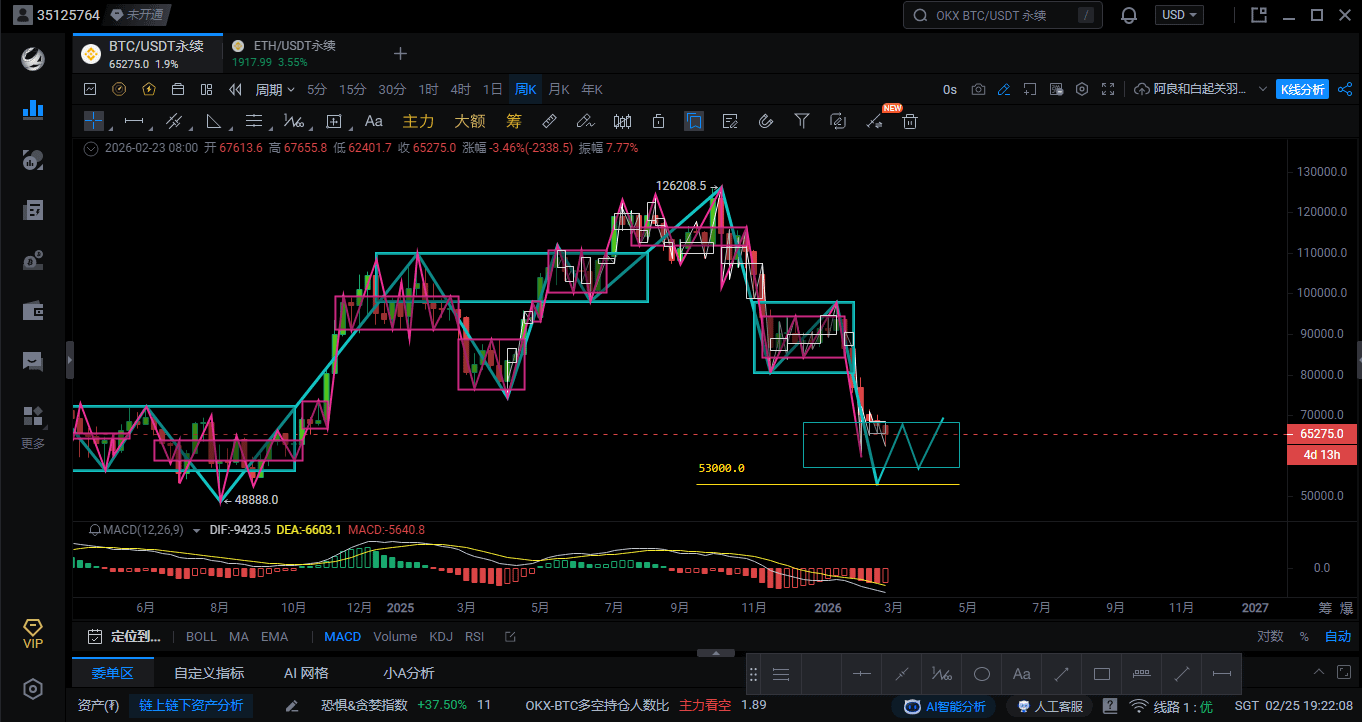Open the notification bell
Viewport: 1362px width, 722px height.
(1129, 15)
